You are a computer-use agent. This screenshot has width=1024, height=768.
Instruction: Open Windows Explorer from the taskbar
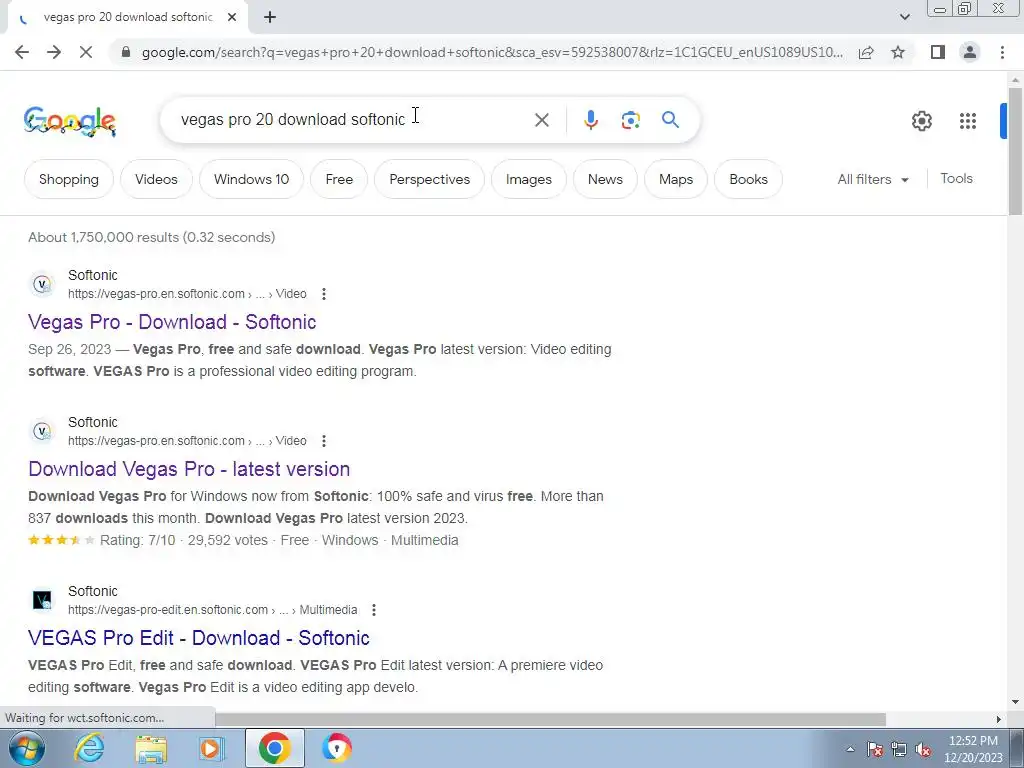click(151, 748)
